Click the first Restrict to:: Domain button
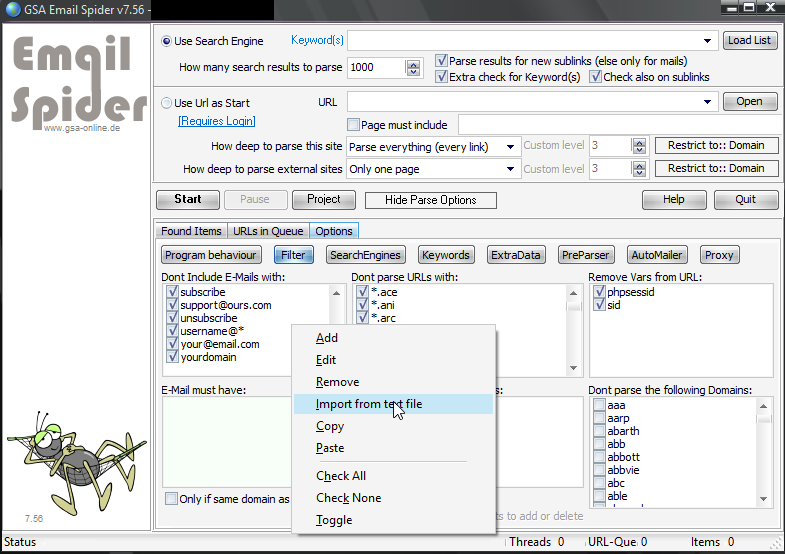This screenshot has width=785, height=554. tap(716, 146)
